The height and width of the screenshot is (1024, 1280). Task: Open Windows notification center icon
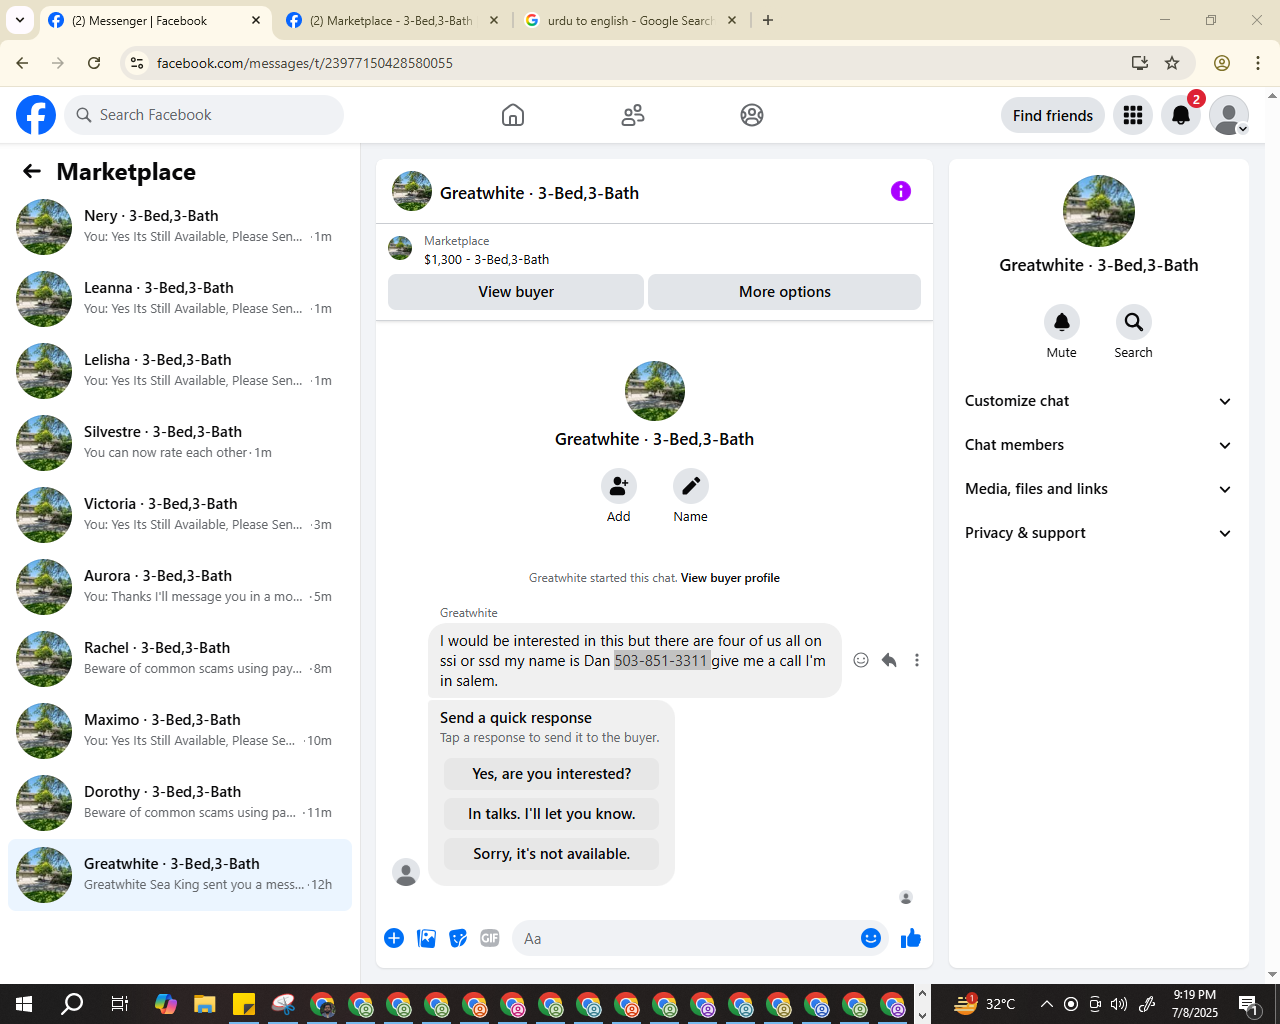[x=1249, y=1004]
